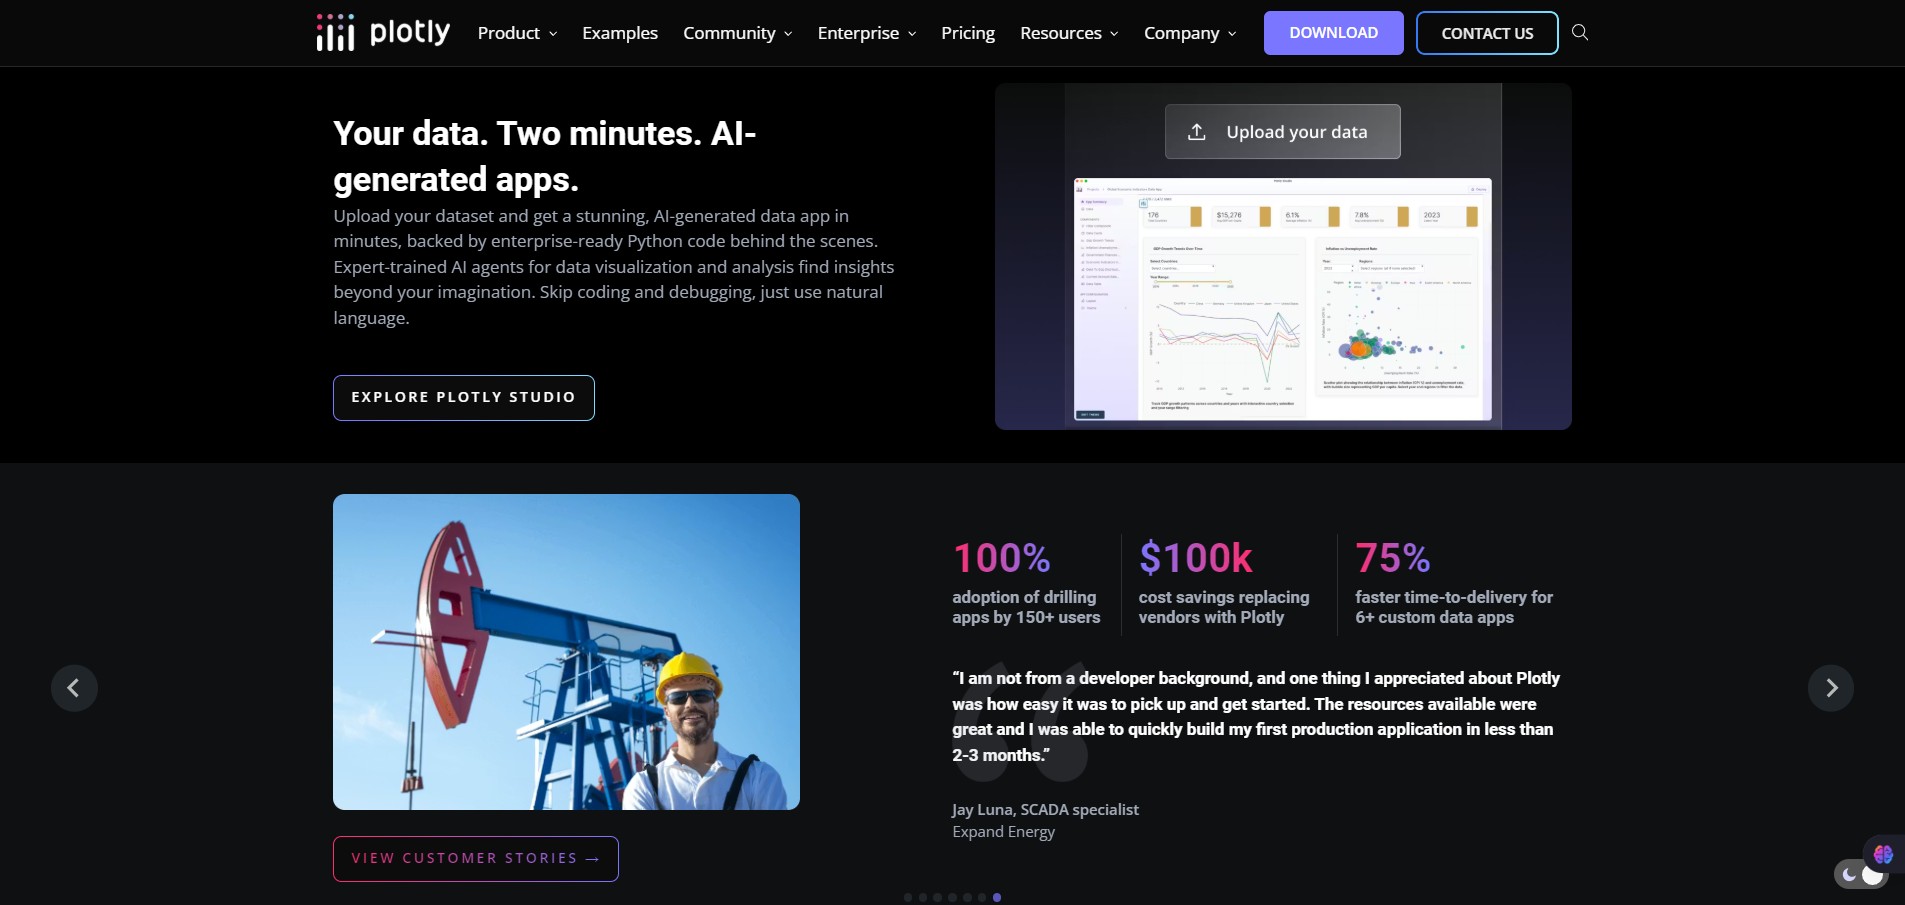Open the Pricing nav link

(968, 33)
